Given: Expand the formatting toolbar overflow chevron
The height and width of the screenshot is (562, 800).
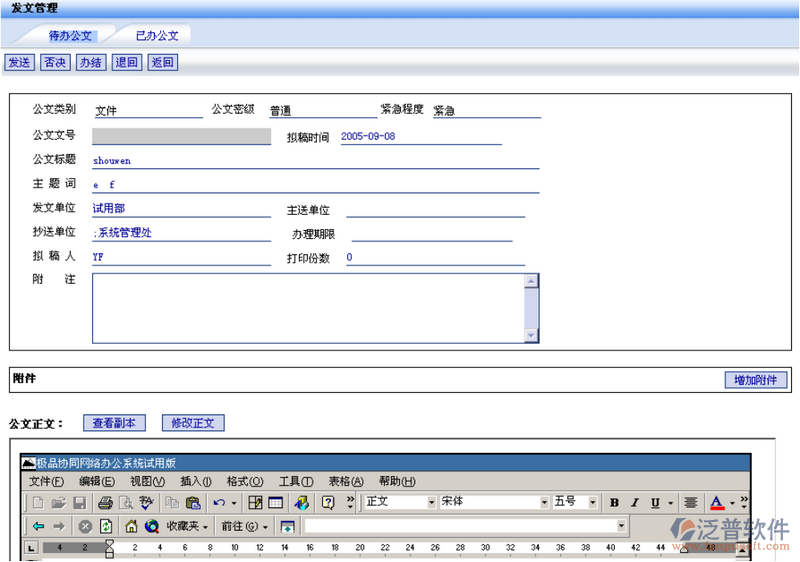Looking at the screenshot, I should [x=744, y=502].
